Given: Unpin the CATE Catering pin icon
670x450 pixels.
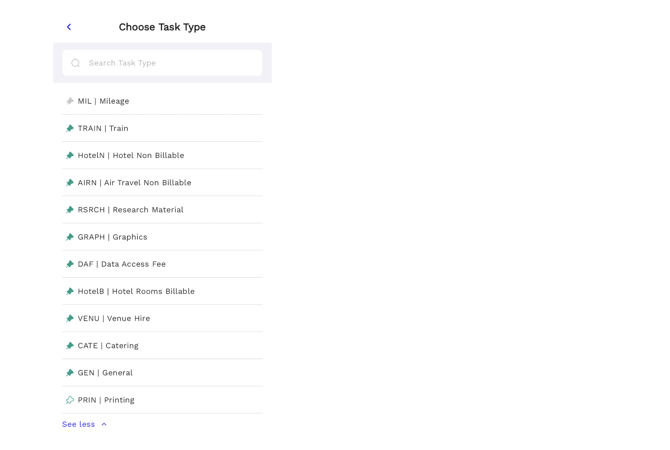Looking at the screenshot, I should [70, 346].
